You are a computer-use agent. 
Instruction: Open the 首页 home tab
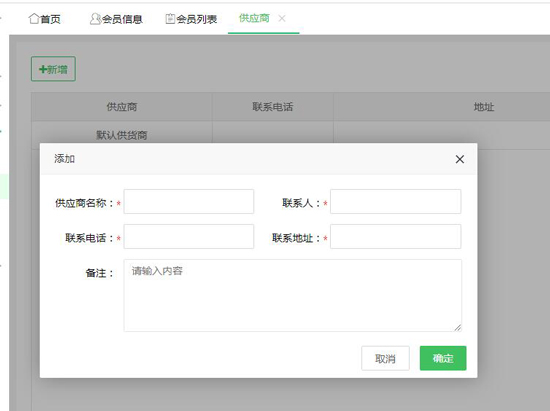(x=45, y=19)
